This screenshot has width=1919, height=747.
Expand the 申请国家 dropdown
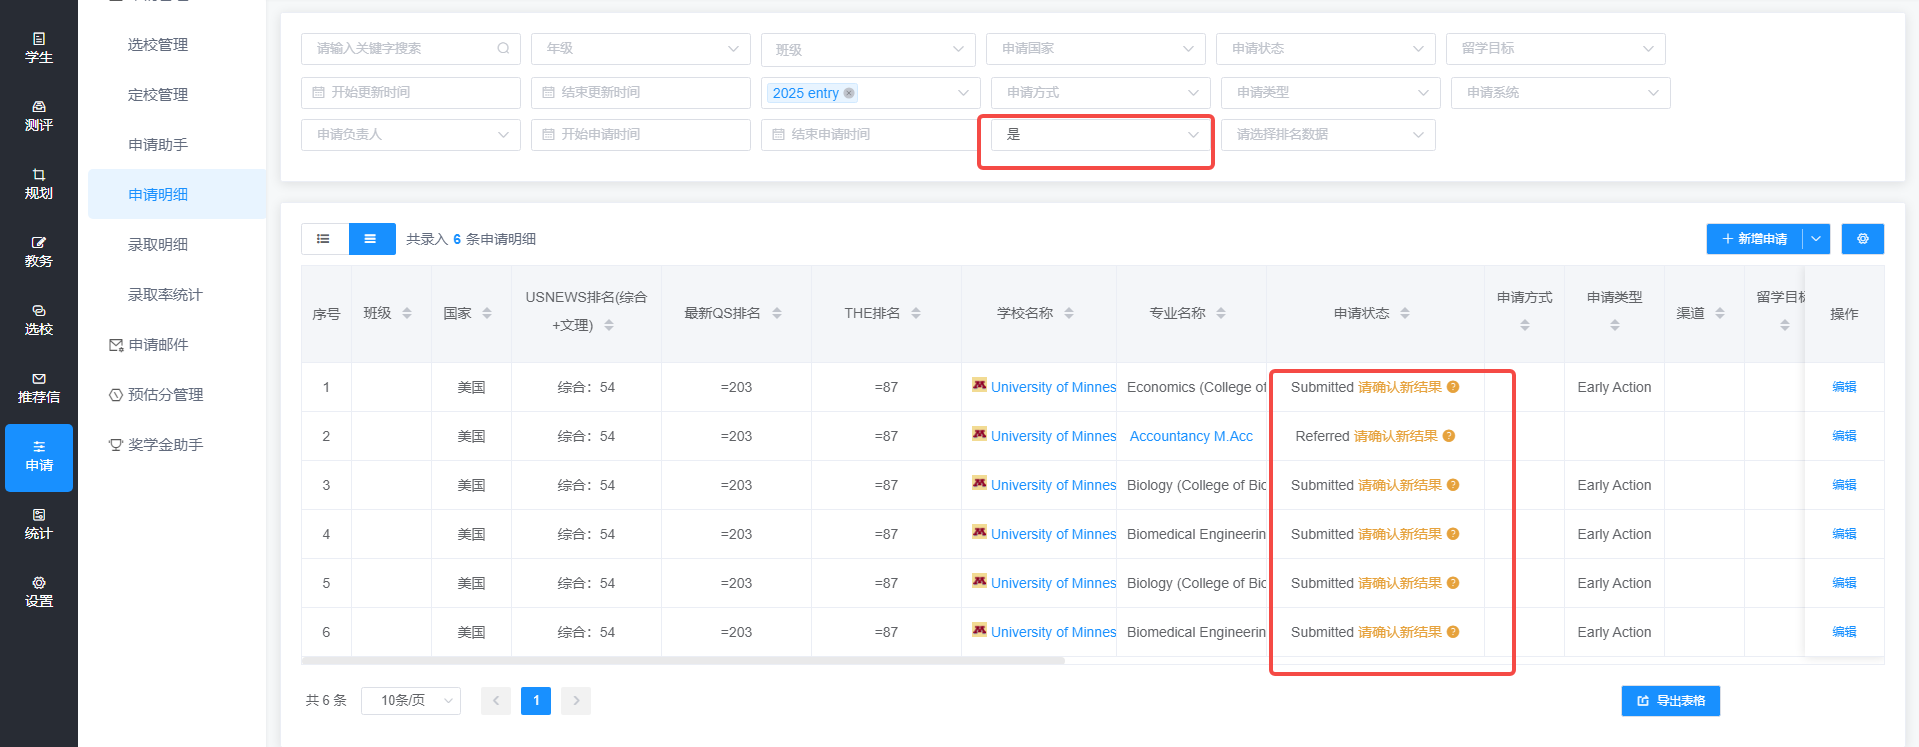pyautogui.click(x=1096, y=49)
